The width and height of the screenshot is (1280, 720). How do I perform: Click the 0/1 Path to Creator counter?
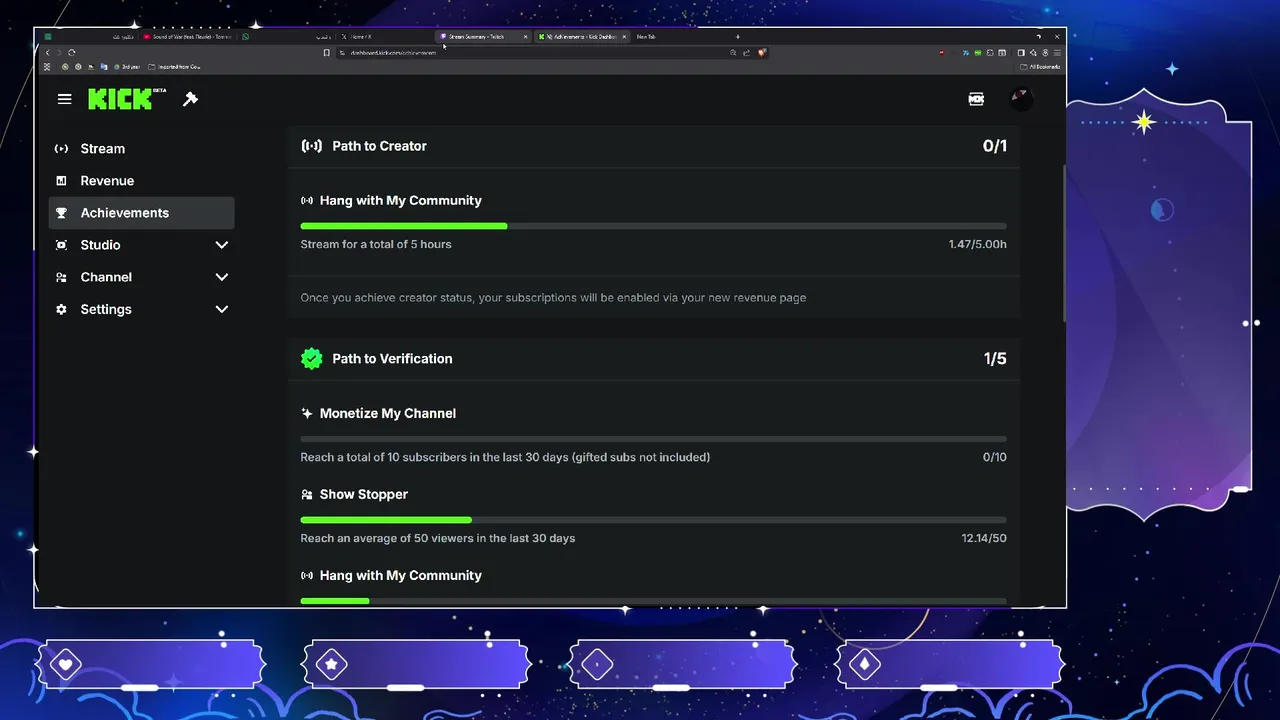[x=995, y=146]
